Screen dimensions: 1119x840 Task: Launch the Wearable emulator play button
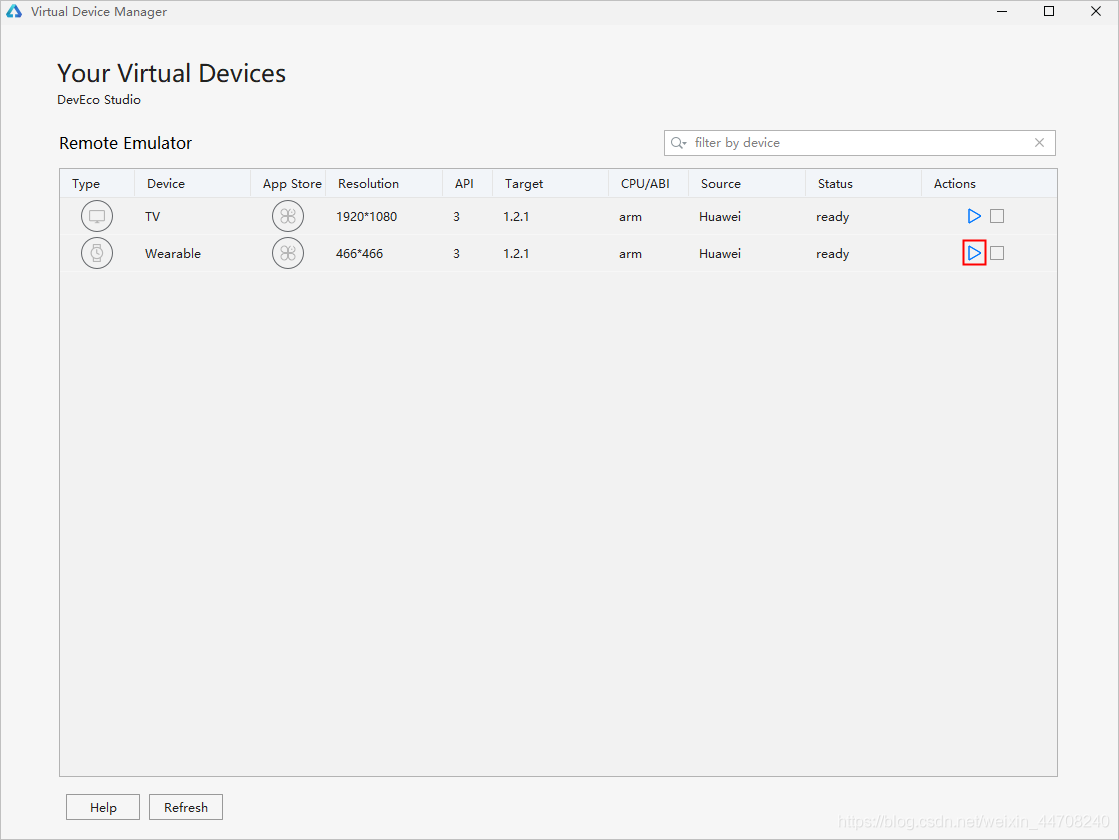click(x=974, y=253)
